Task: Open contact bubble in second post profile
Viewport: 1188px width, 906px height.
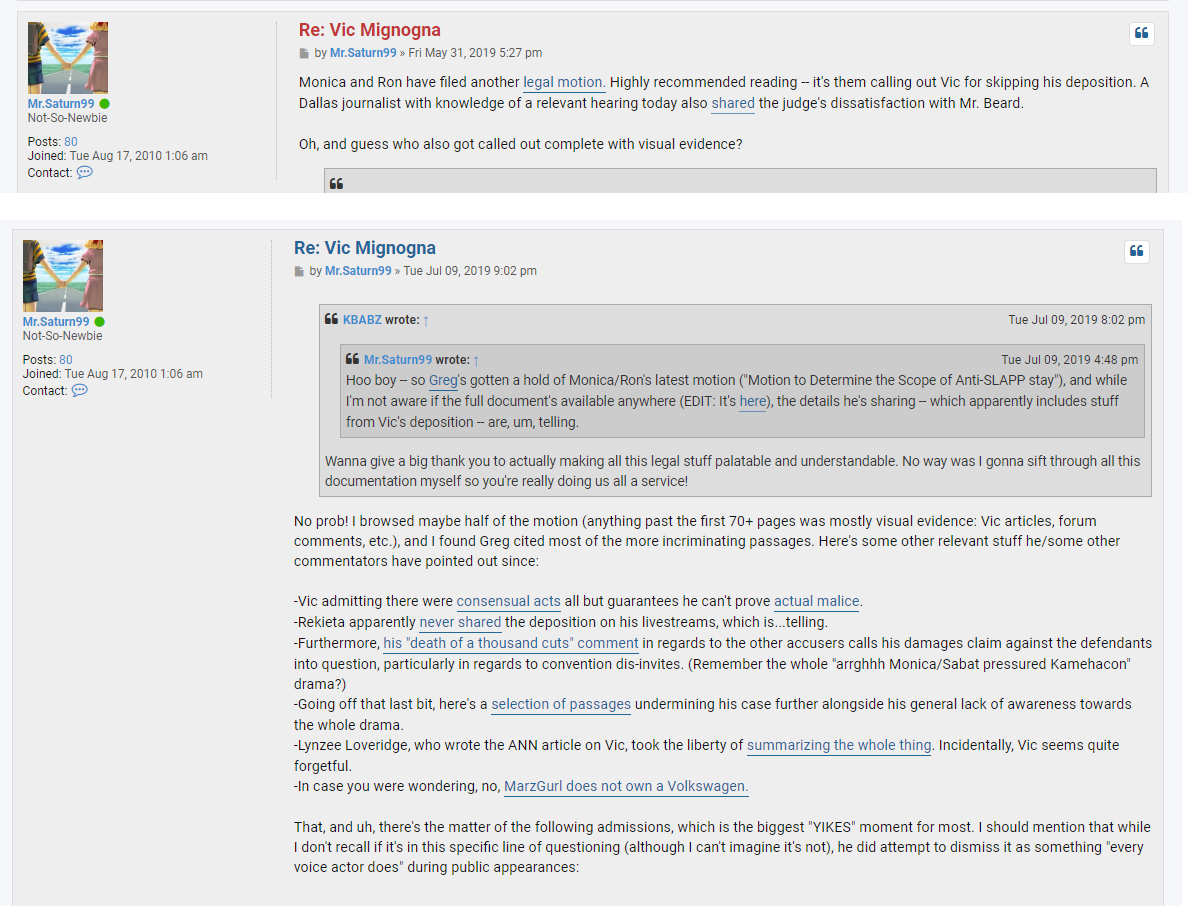Action: pos(80,390)
